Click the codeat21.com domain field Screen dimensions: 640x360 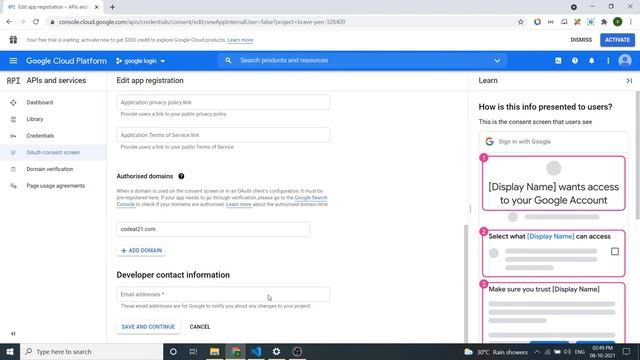click(213, 229)
